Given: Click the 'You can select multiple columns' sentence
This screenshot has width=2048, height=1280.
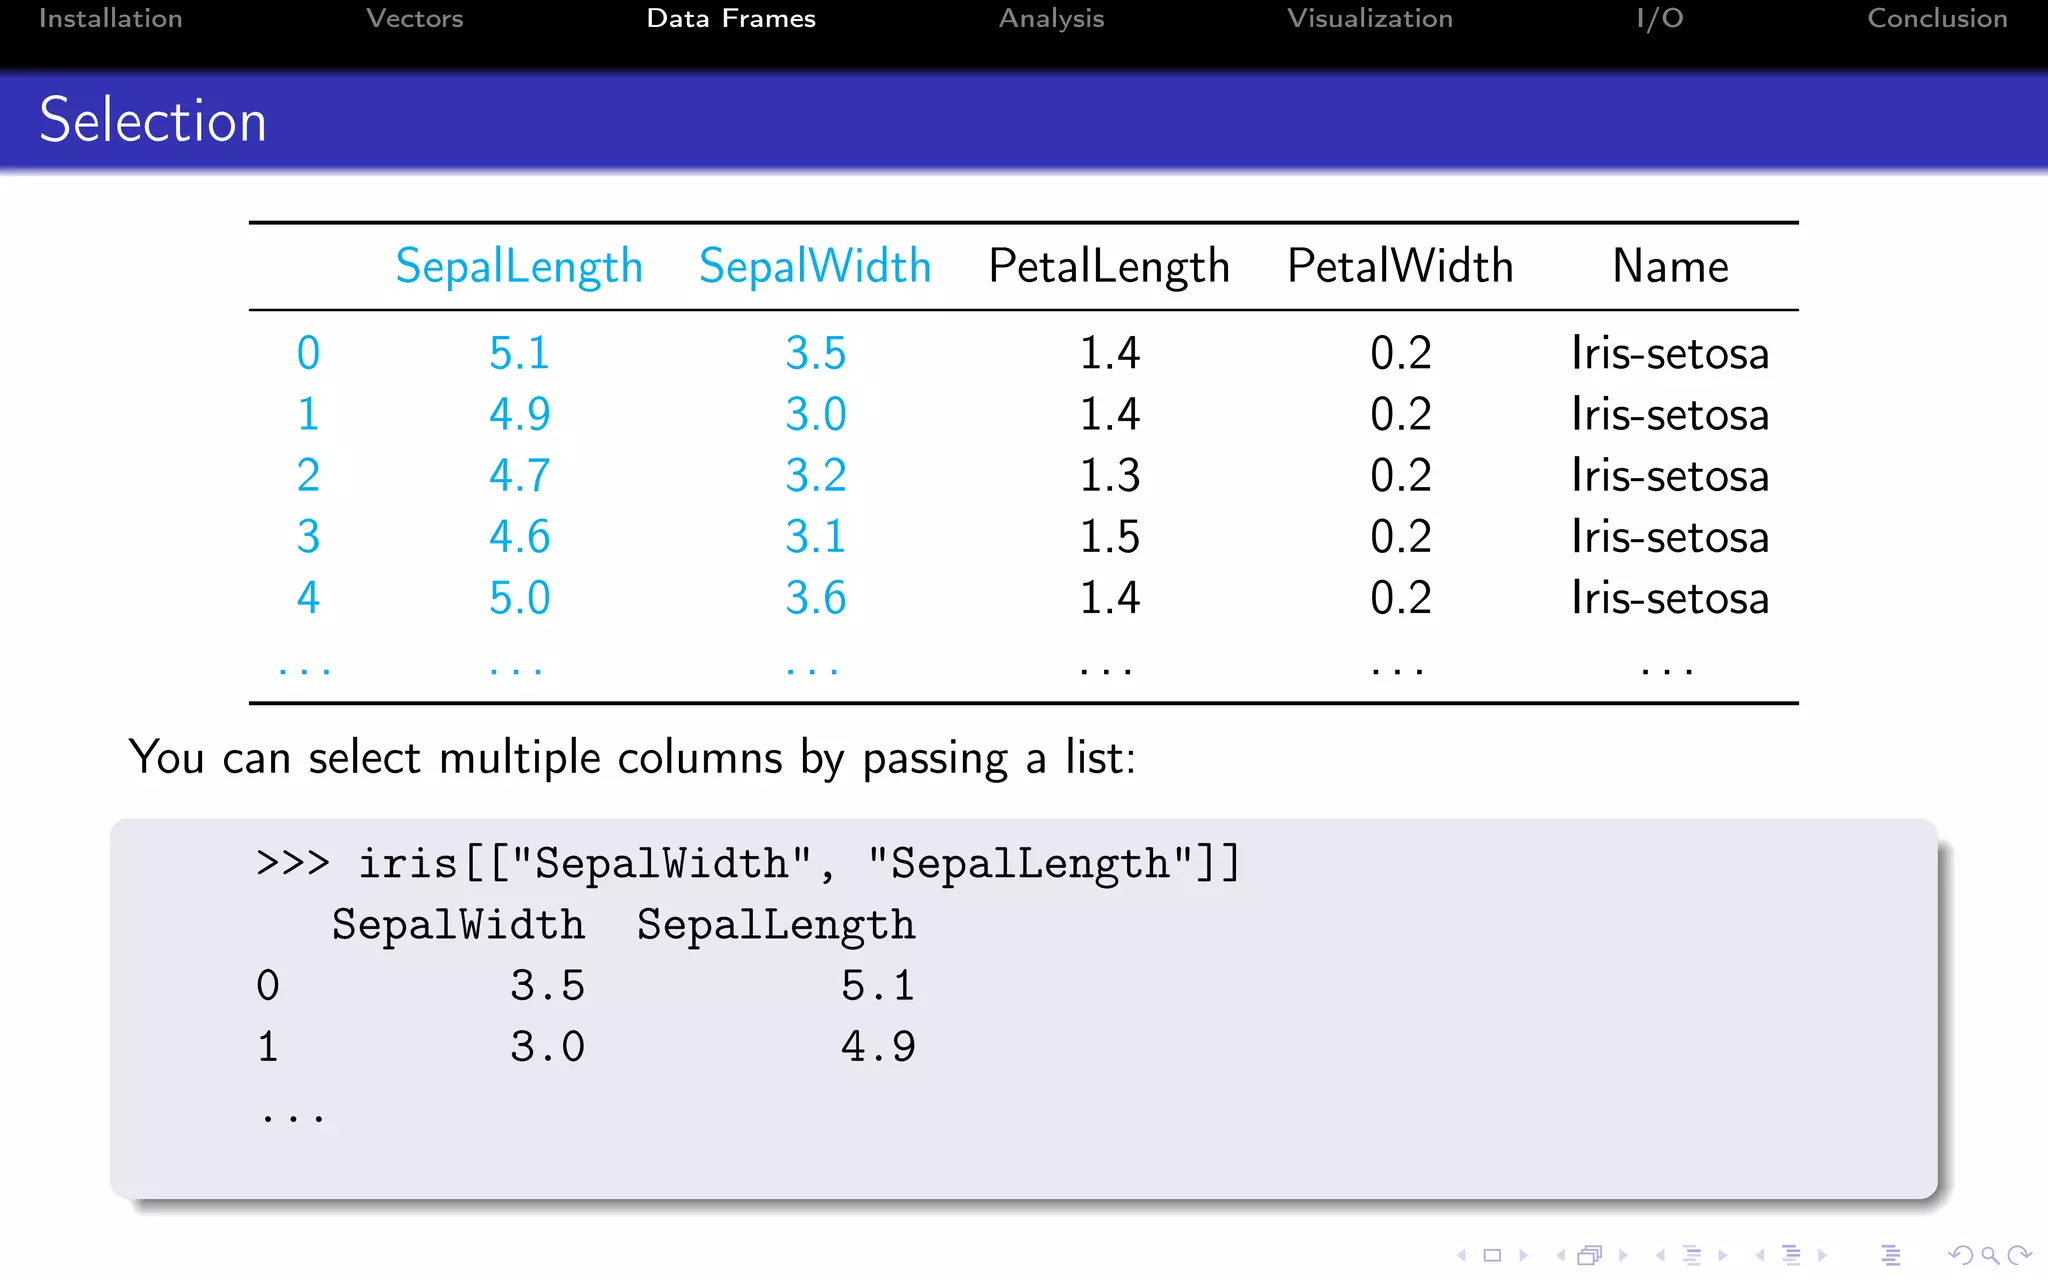Looking at the screenshot, I should coord(632,758).
